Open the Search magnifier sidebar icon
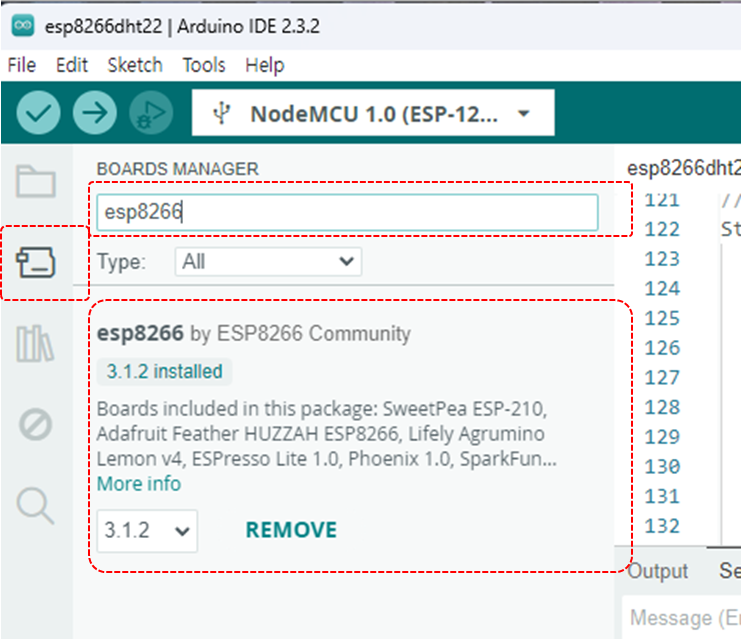 35,506
